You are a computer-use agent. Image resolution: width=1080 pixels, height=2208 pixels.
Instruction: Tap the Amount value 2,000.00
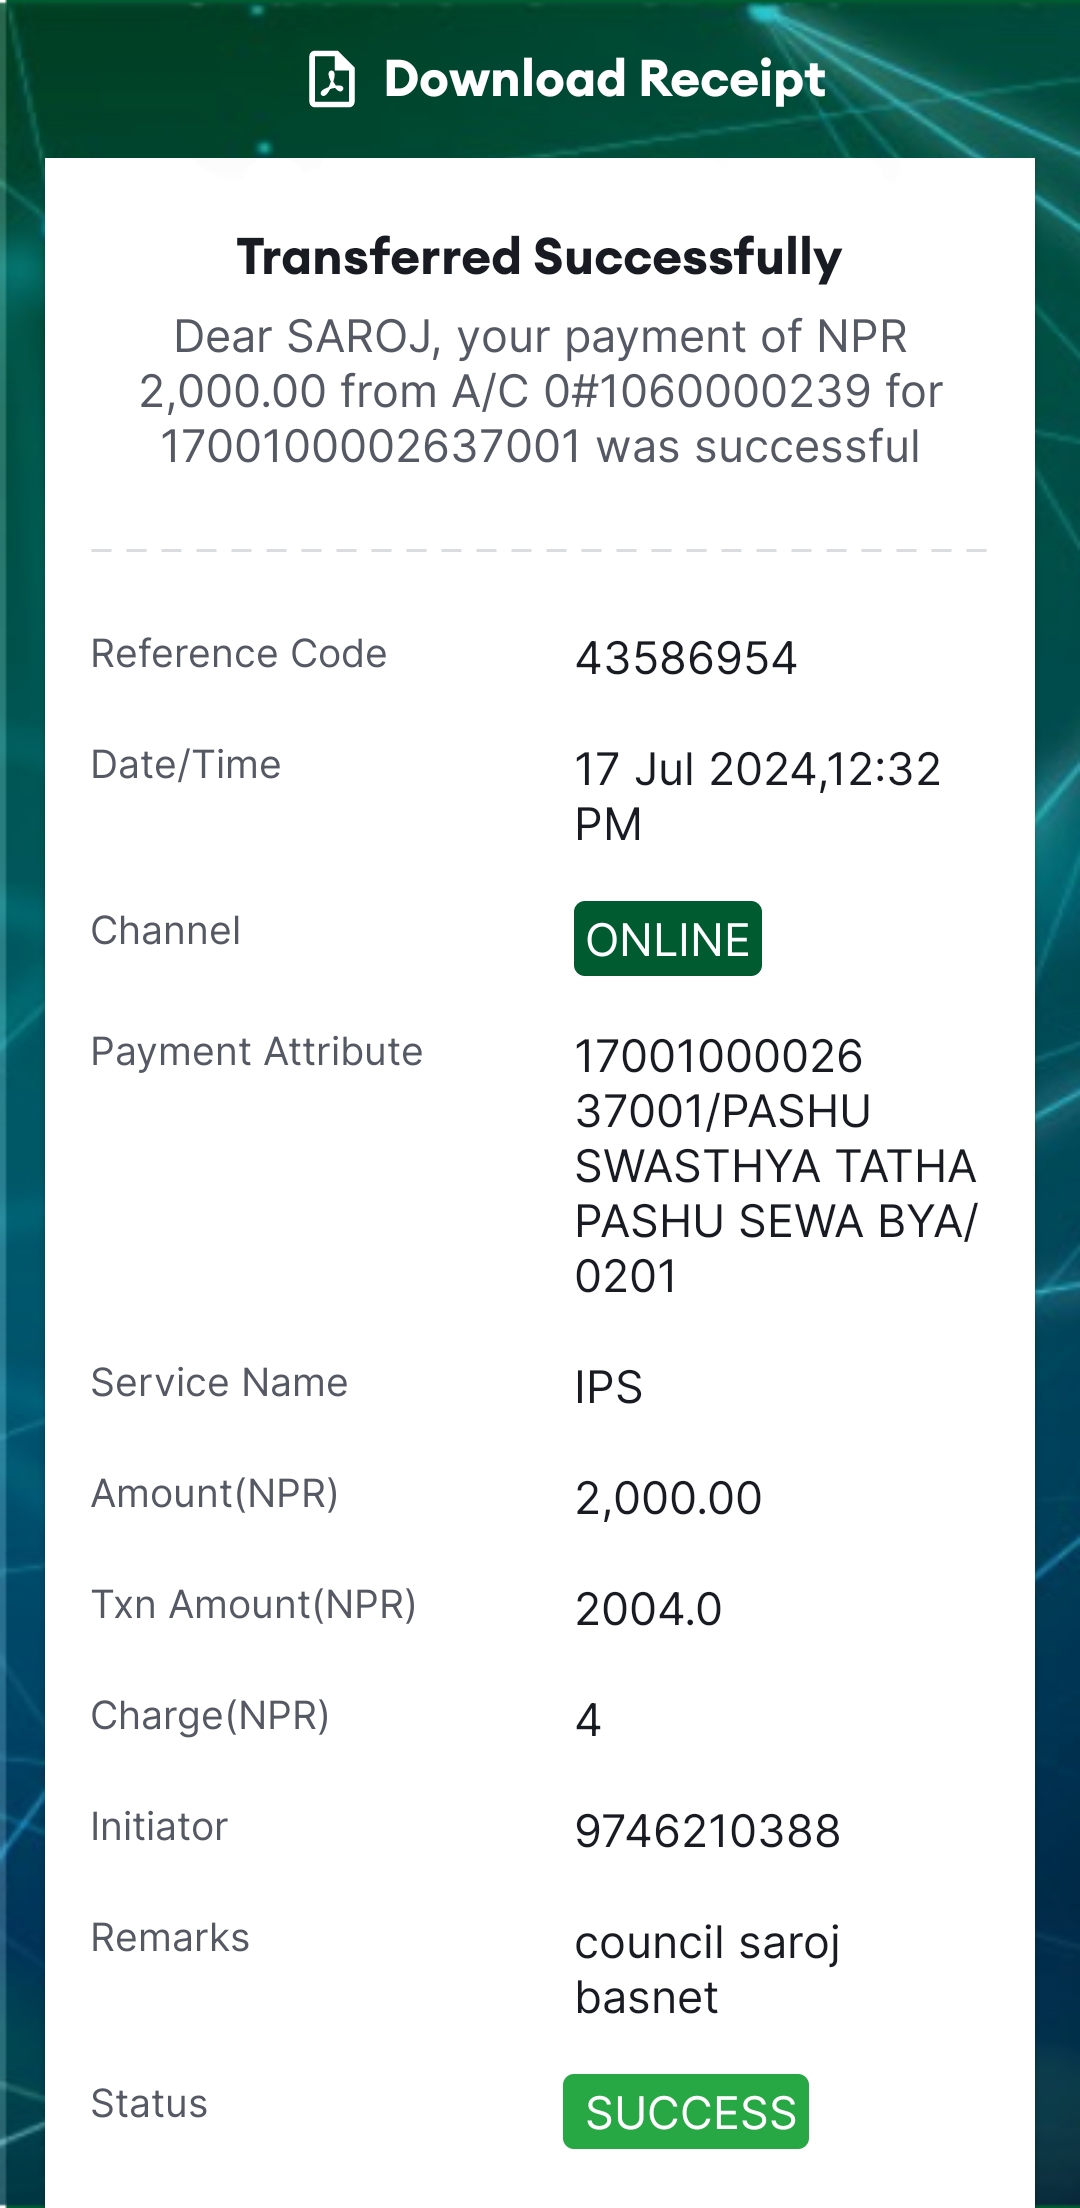pyautogui.click(x=669, y=1498)
